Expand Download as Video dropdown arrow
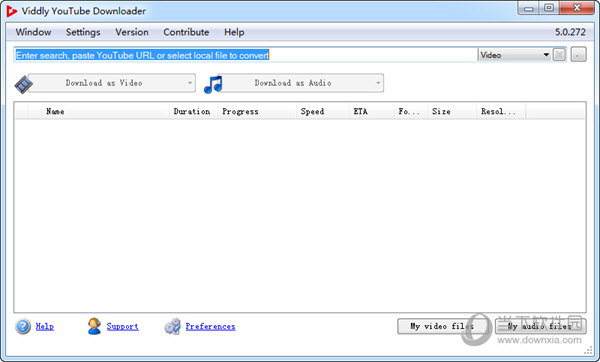This screenshot has height=362, width=600. (190, 83)
